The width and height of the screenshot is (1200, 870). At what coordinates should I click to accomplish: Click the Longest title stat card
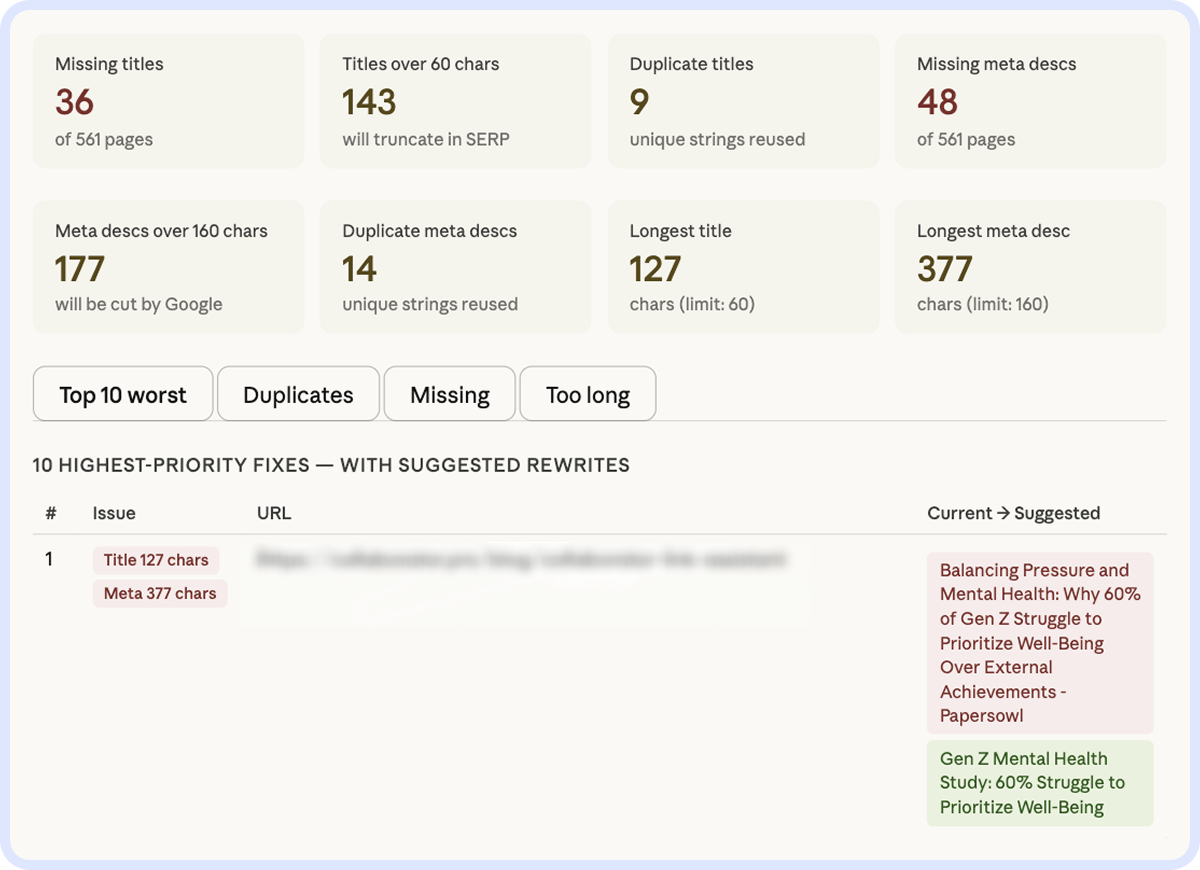coord(743,267)
